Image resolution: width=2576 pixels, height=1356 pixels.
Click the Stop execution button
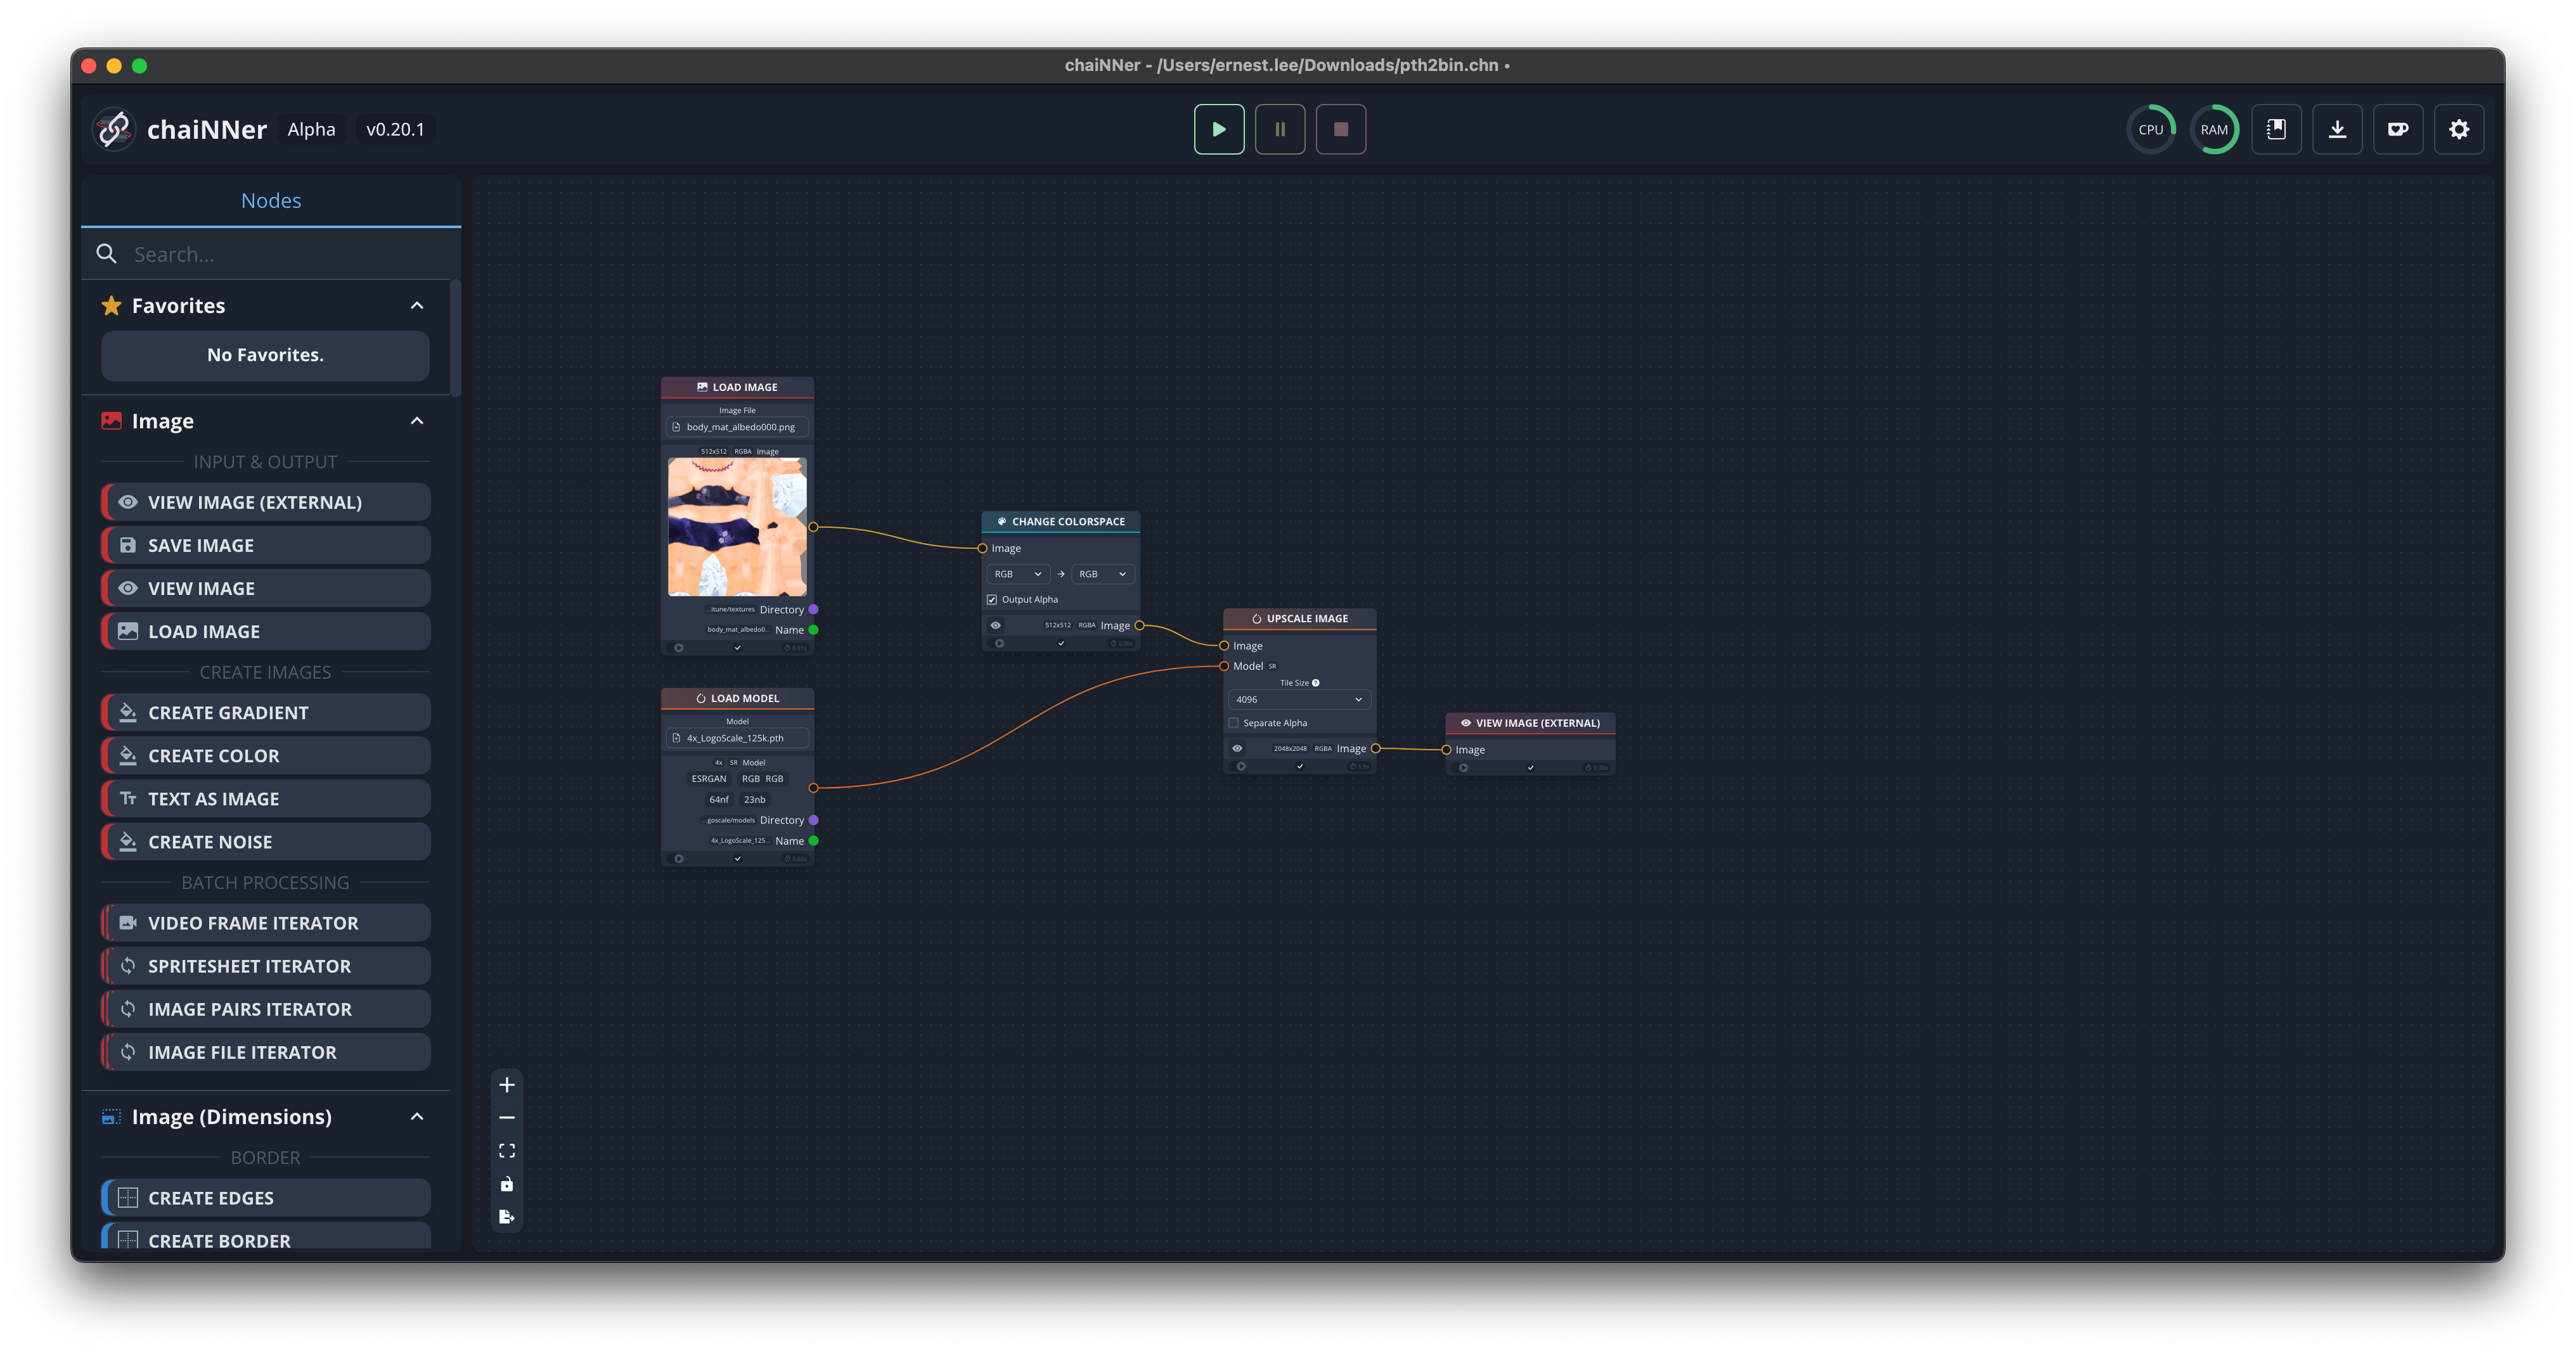tap(1341, 129)
